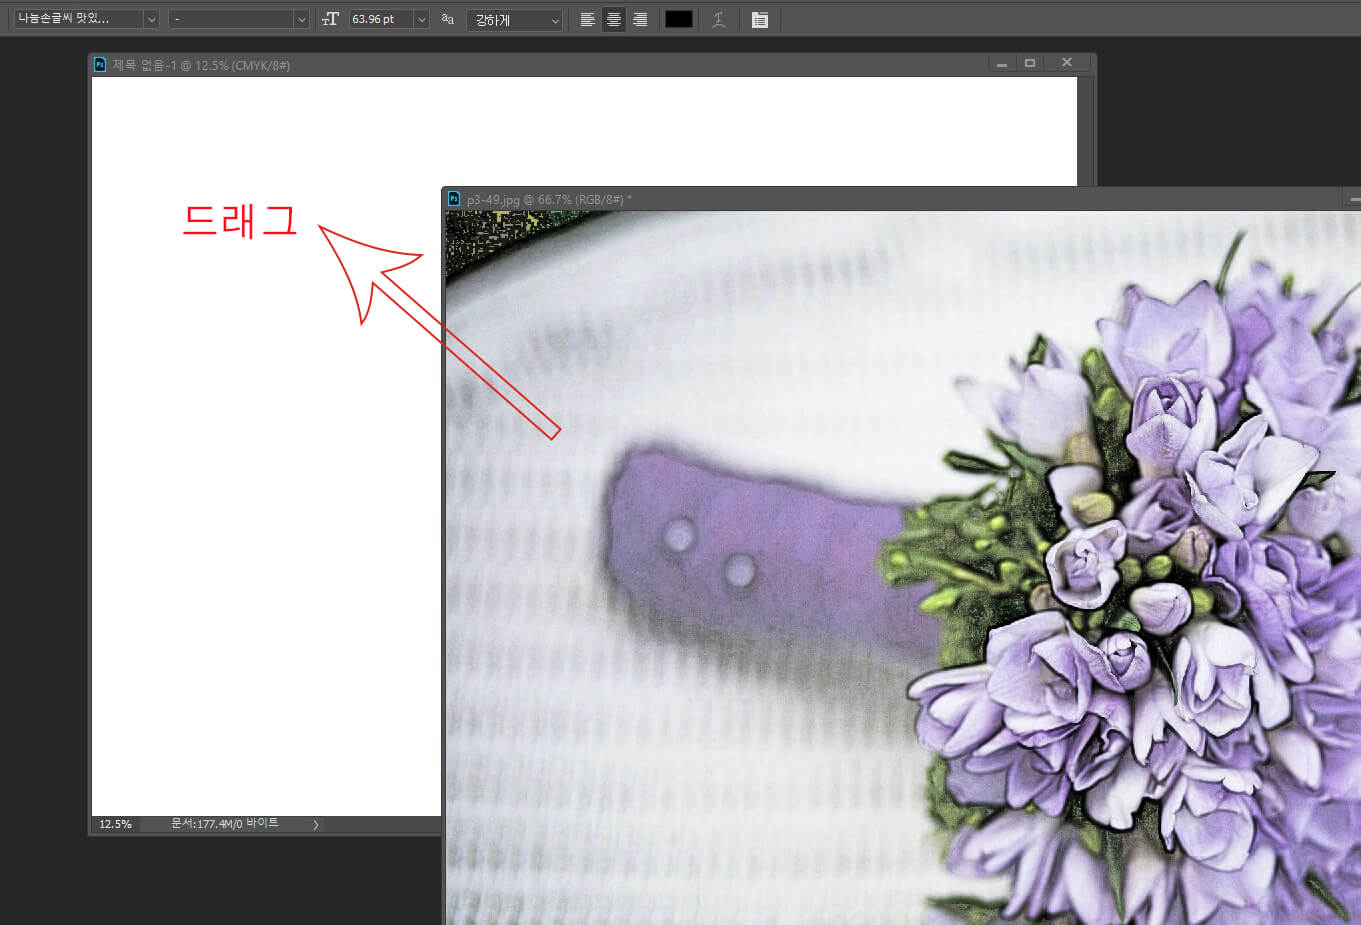Viewport: 1361px width, 925px height.
Task: Click the anti-aliasing 'aa' icon
Action: (x=448, y=19)
